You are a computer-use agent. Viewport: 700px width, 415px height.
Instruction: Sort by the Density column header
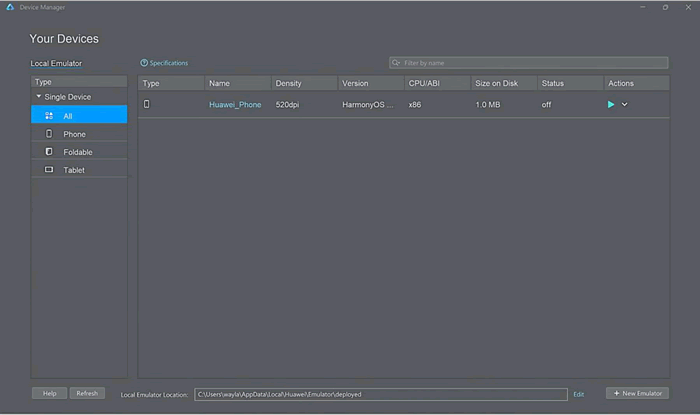pyautogui.click(x=304, y=83)
